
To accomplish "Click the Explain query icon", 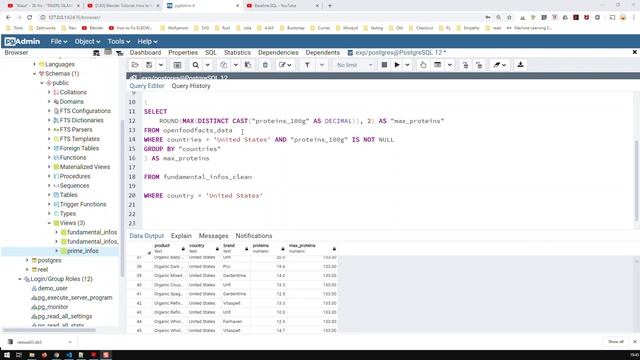I will (423, 65).
